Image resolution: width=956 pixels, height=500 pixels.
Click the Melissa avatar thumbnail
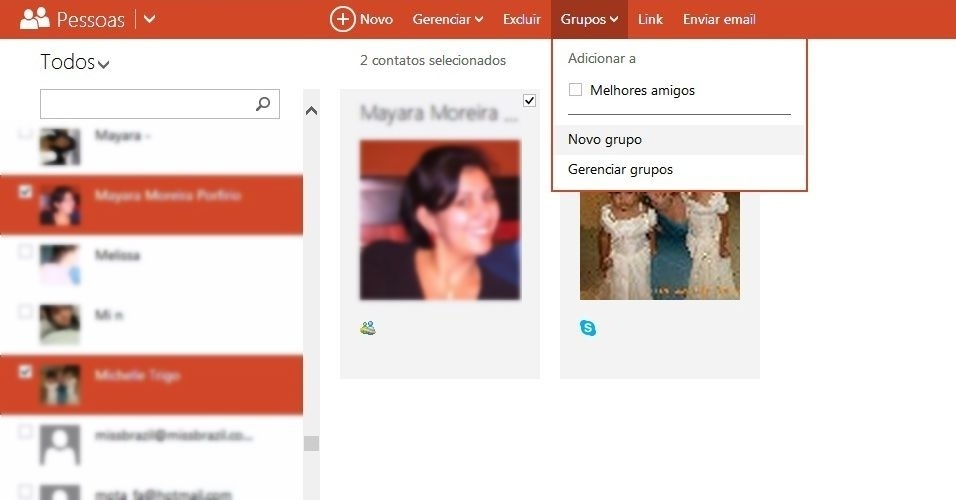point(60,265)
